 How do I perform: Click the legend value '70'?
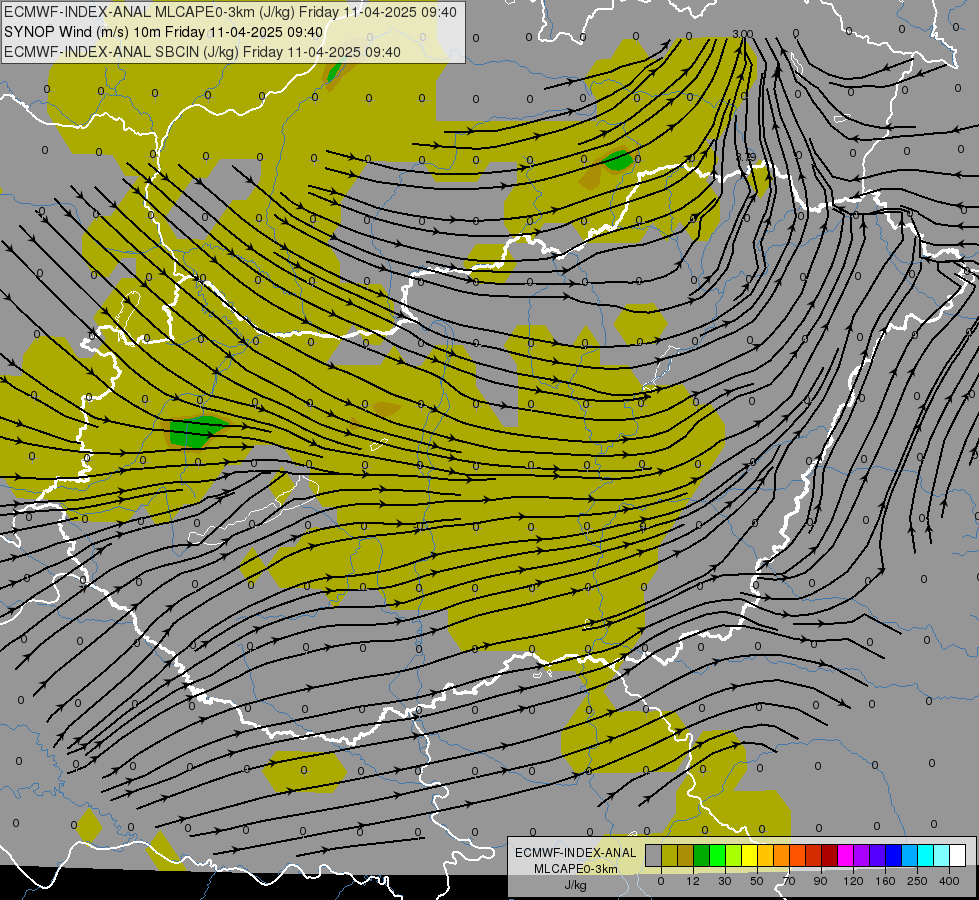(789, 881)
